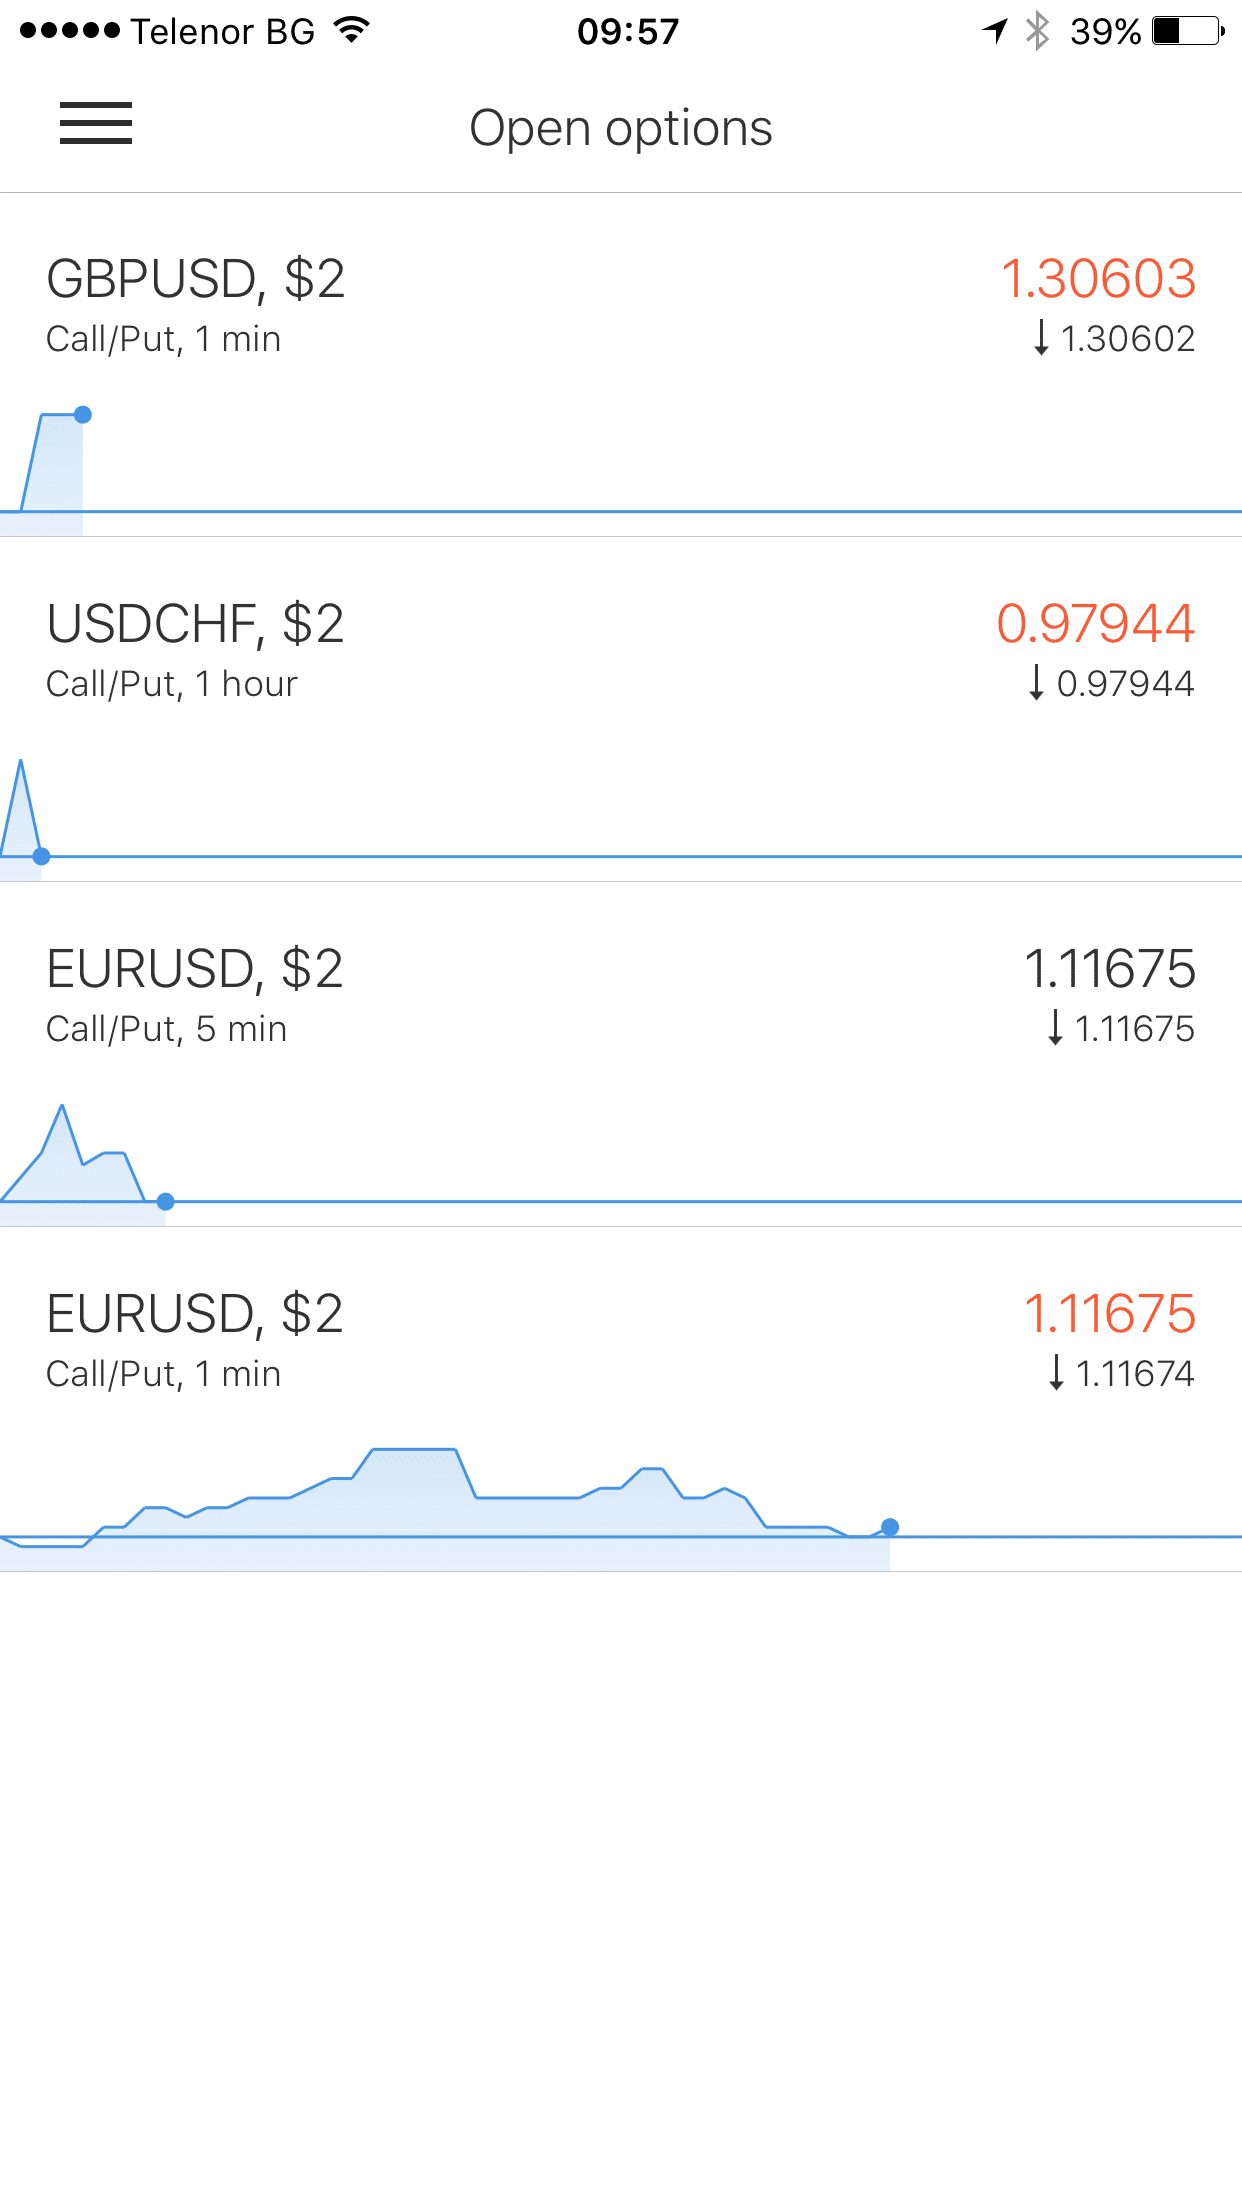Tap the 09:57 clock in status bar

click(x=628, y=32)
